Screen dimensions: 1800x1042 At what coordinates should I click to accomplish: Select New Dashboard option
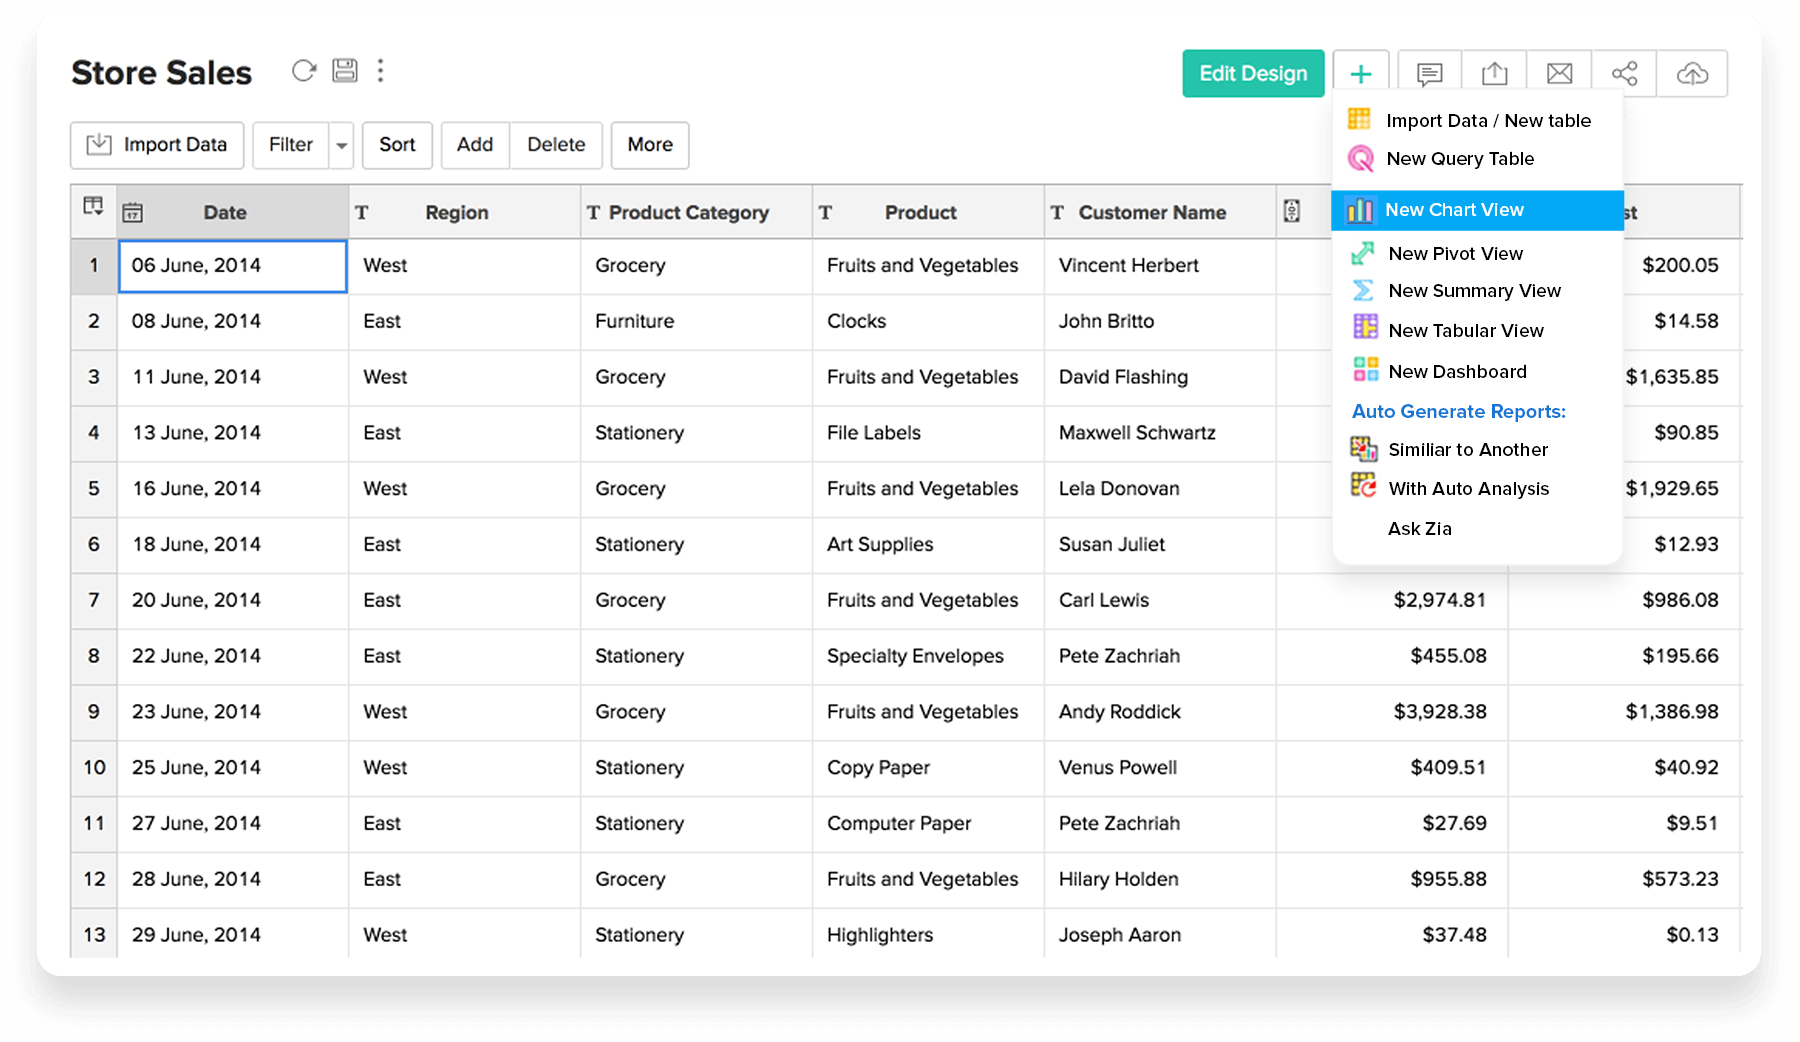click(x=1457, y=372)
